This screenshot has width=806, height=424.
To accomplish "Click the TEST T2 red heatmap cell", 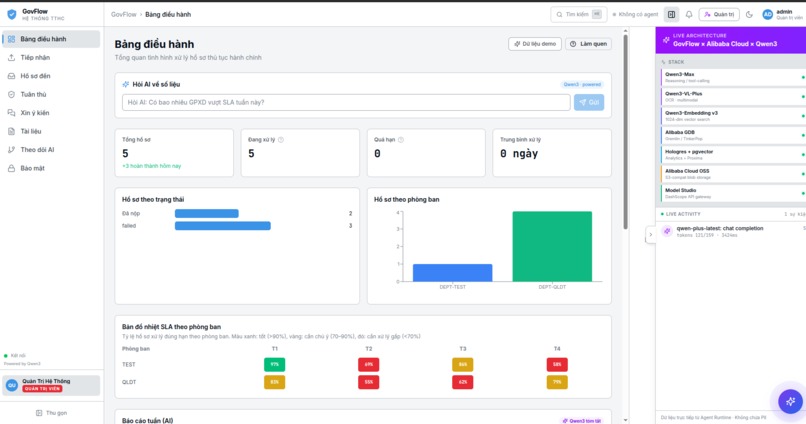I will click(369, 364).
